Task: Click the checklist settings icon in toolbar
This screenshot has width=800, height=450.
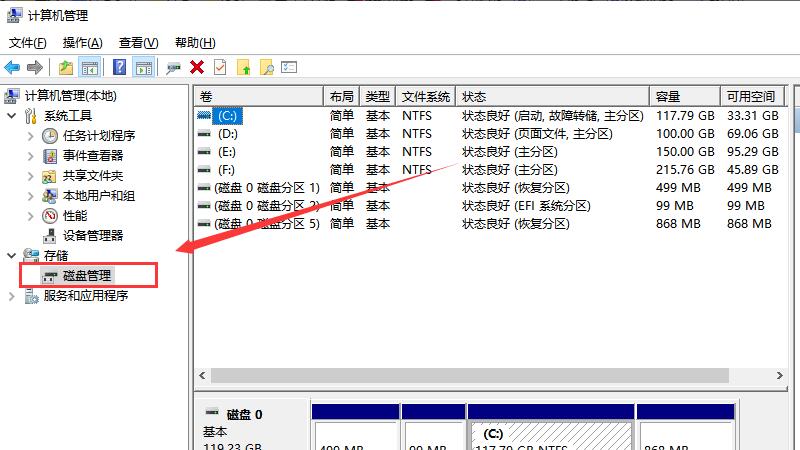Action: [x=289, y=67]
